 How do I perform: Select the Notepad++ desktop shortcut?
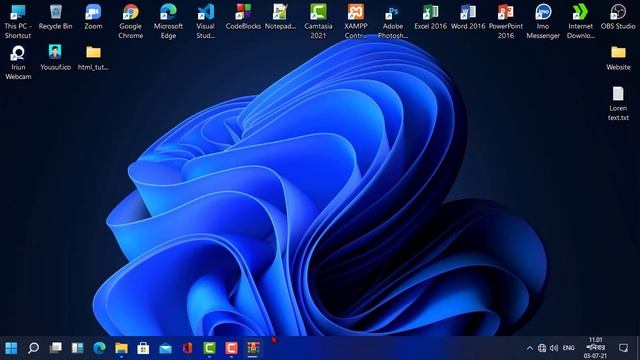pos(280,17)
